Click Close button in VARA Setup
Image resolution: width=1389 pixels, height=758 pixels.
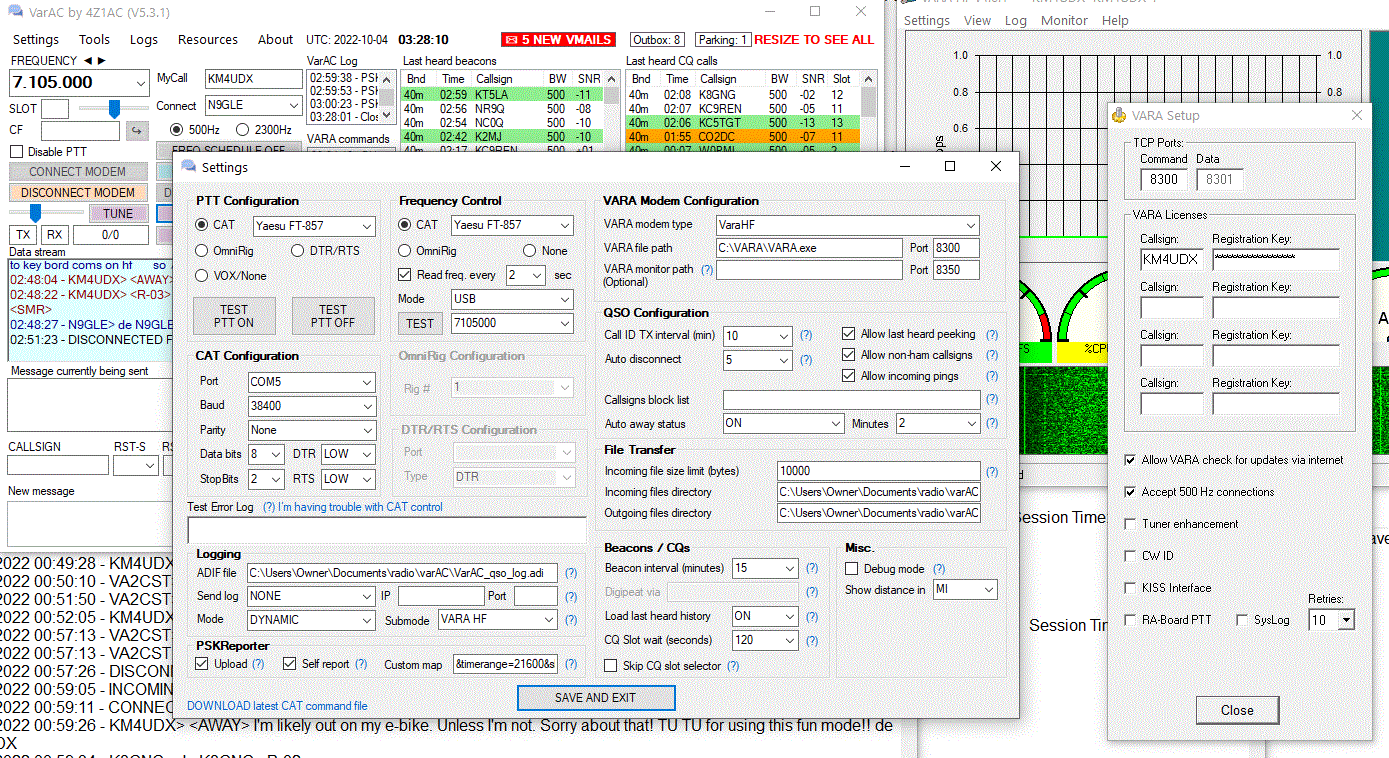1237,710
